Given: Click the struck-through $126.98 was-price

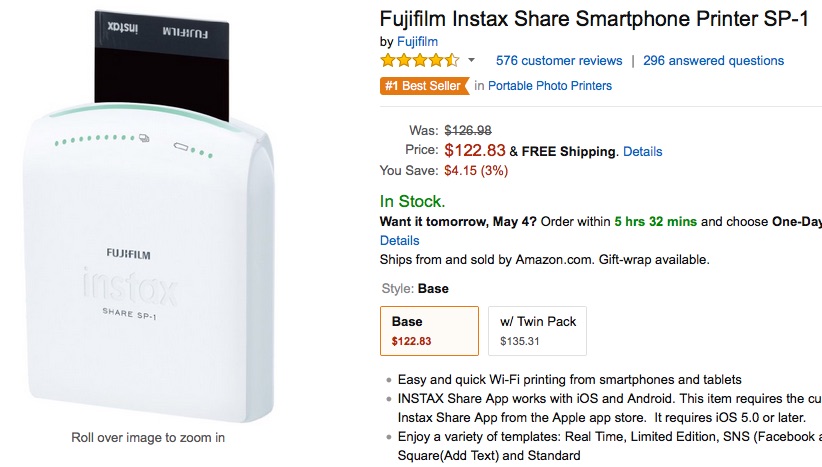Looking at the screenshot, I should coord(468,131).
